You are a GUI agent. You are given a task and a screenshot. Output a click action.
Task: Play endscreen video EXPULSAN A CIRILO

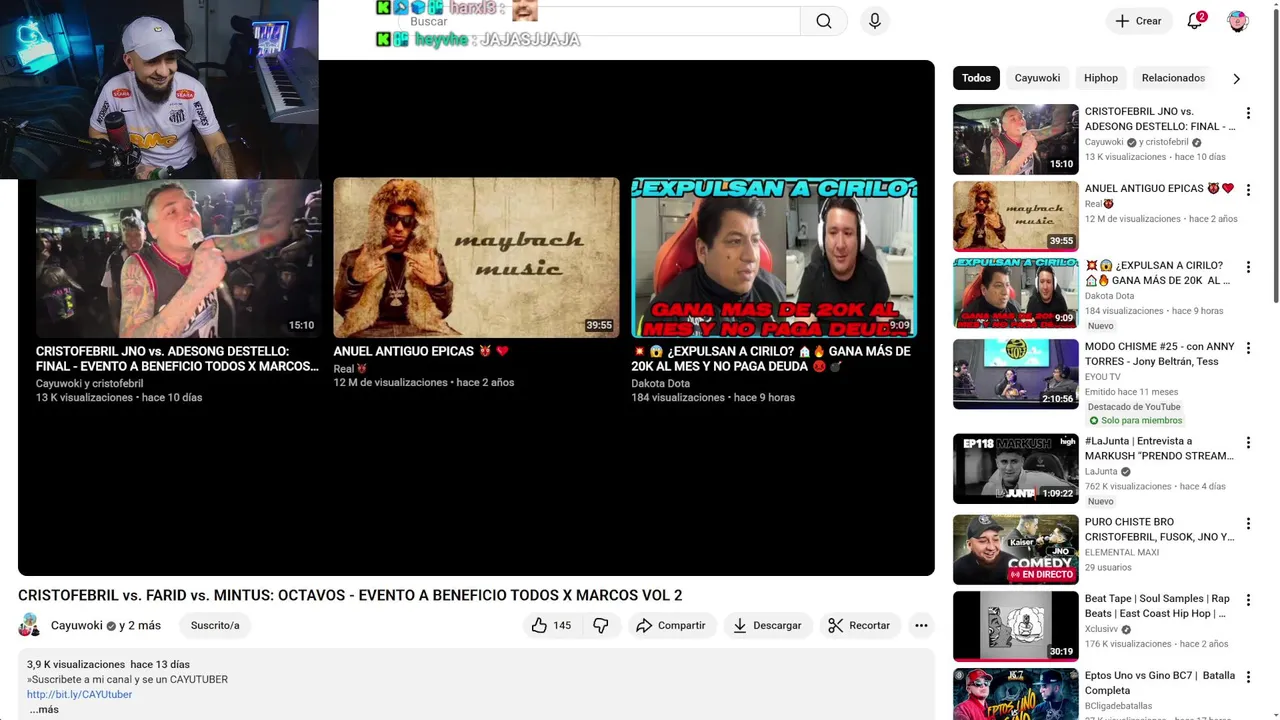pos(774,258)
